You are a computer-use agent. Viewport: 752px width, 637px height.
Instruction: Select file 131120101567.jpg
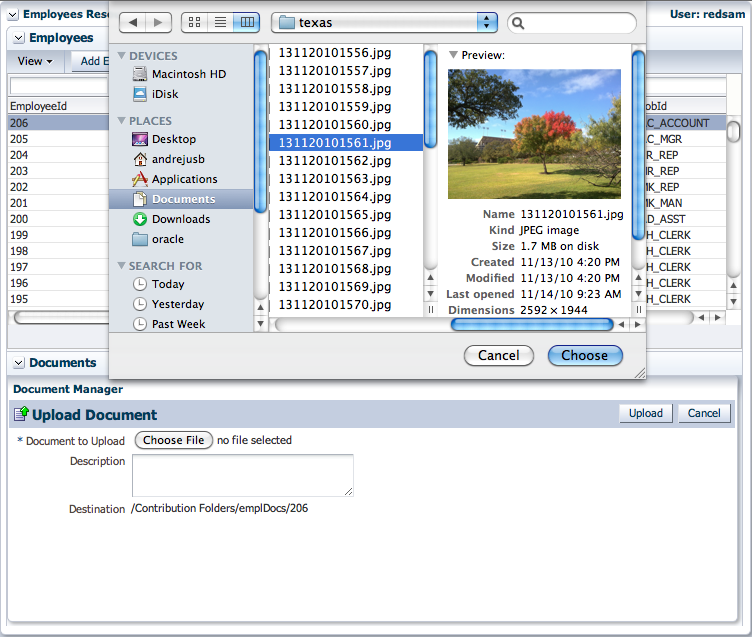(x=346, y=250)
